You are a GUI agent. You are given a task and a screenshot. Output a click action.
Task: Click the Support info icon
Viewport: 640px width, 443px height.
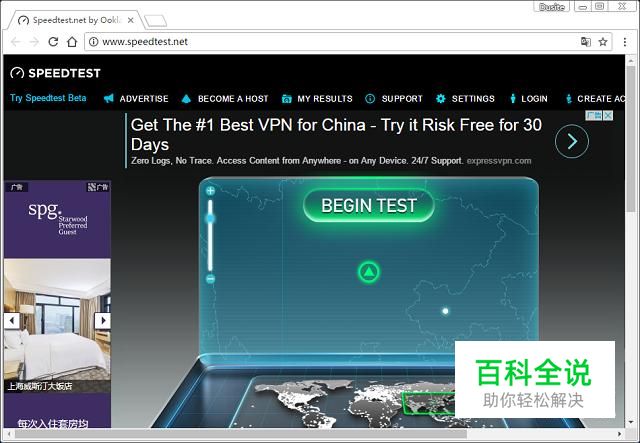point(370,98)
